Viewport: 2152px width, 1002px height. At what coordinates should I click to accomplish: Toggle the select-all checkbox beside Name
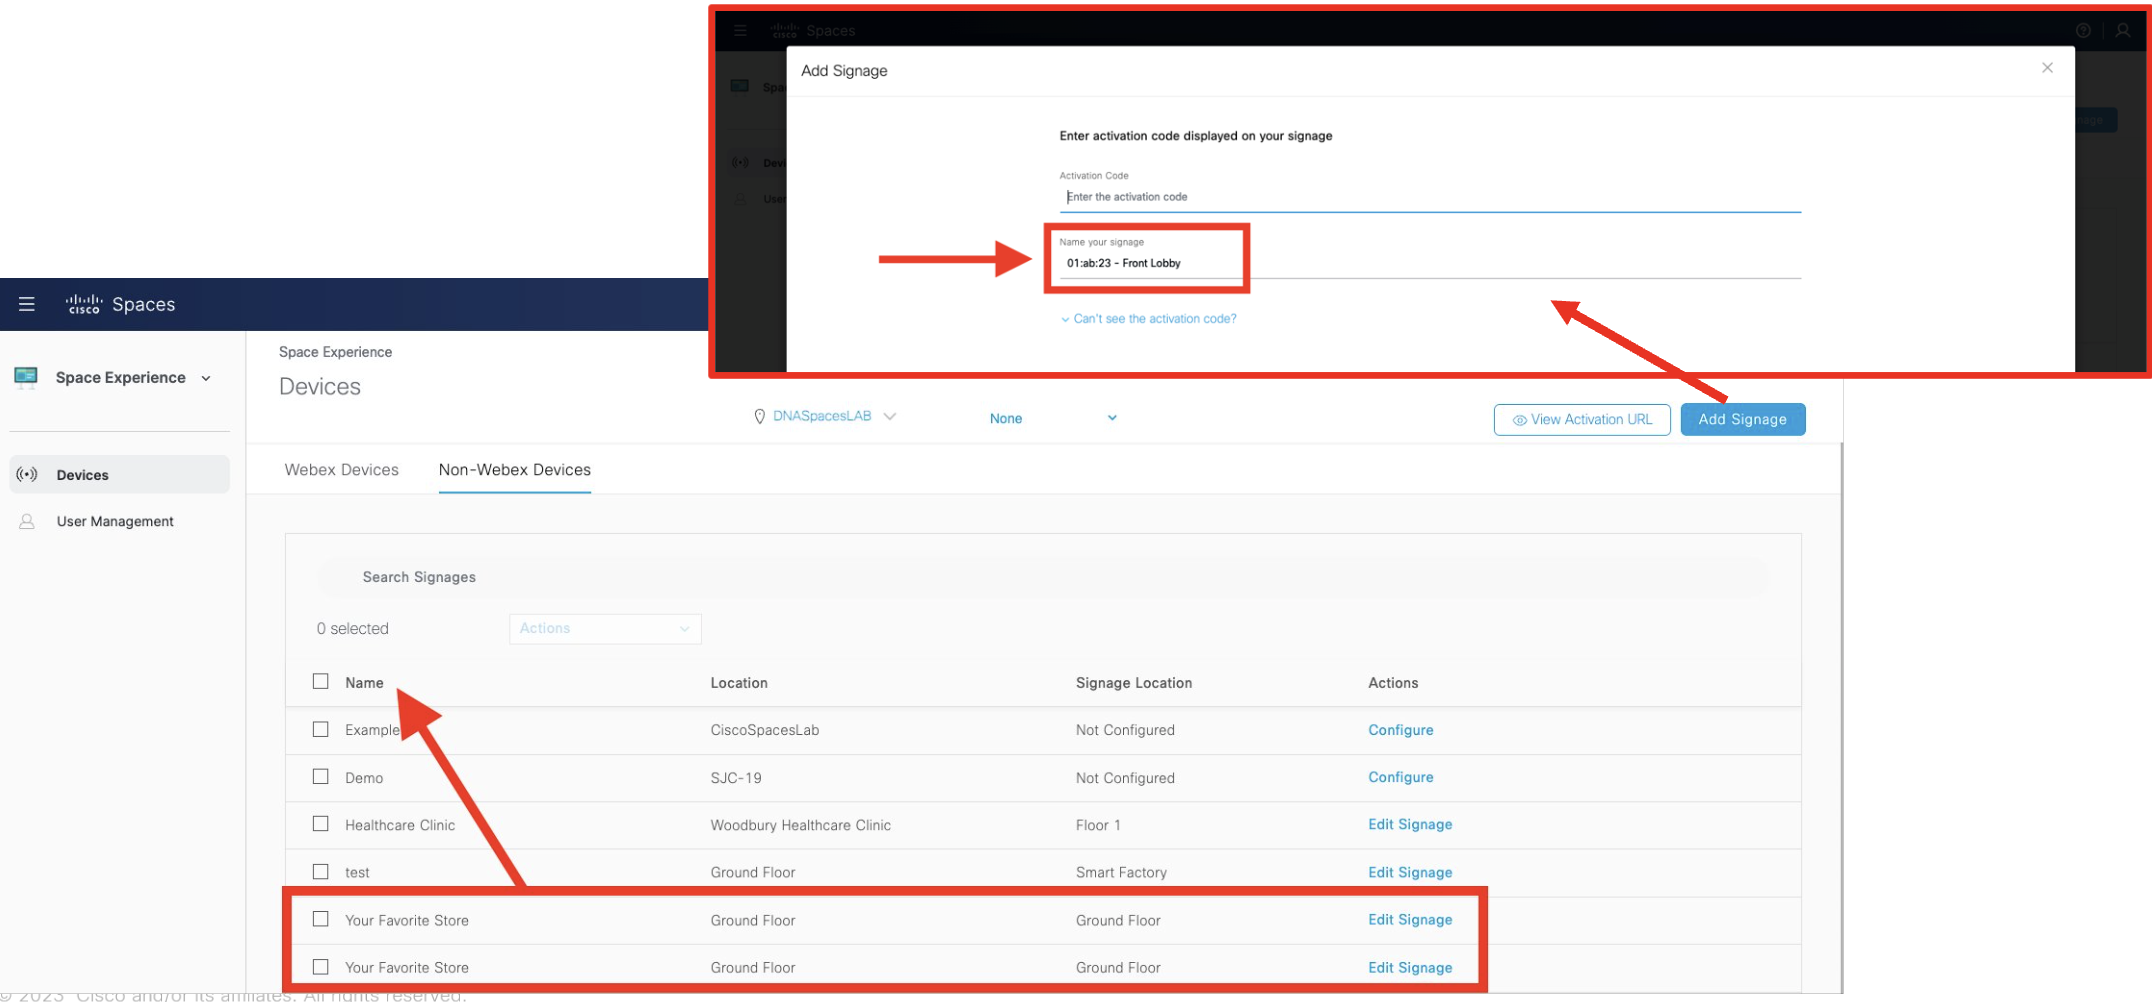(320, 681)
